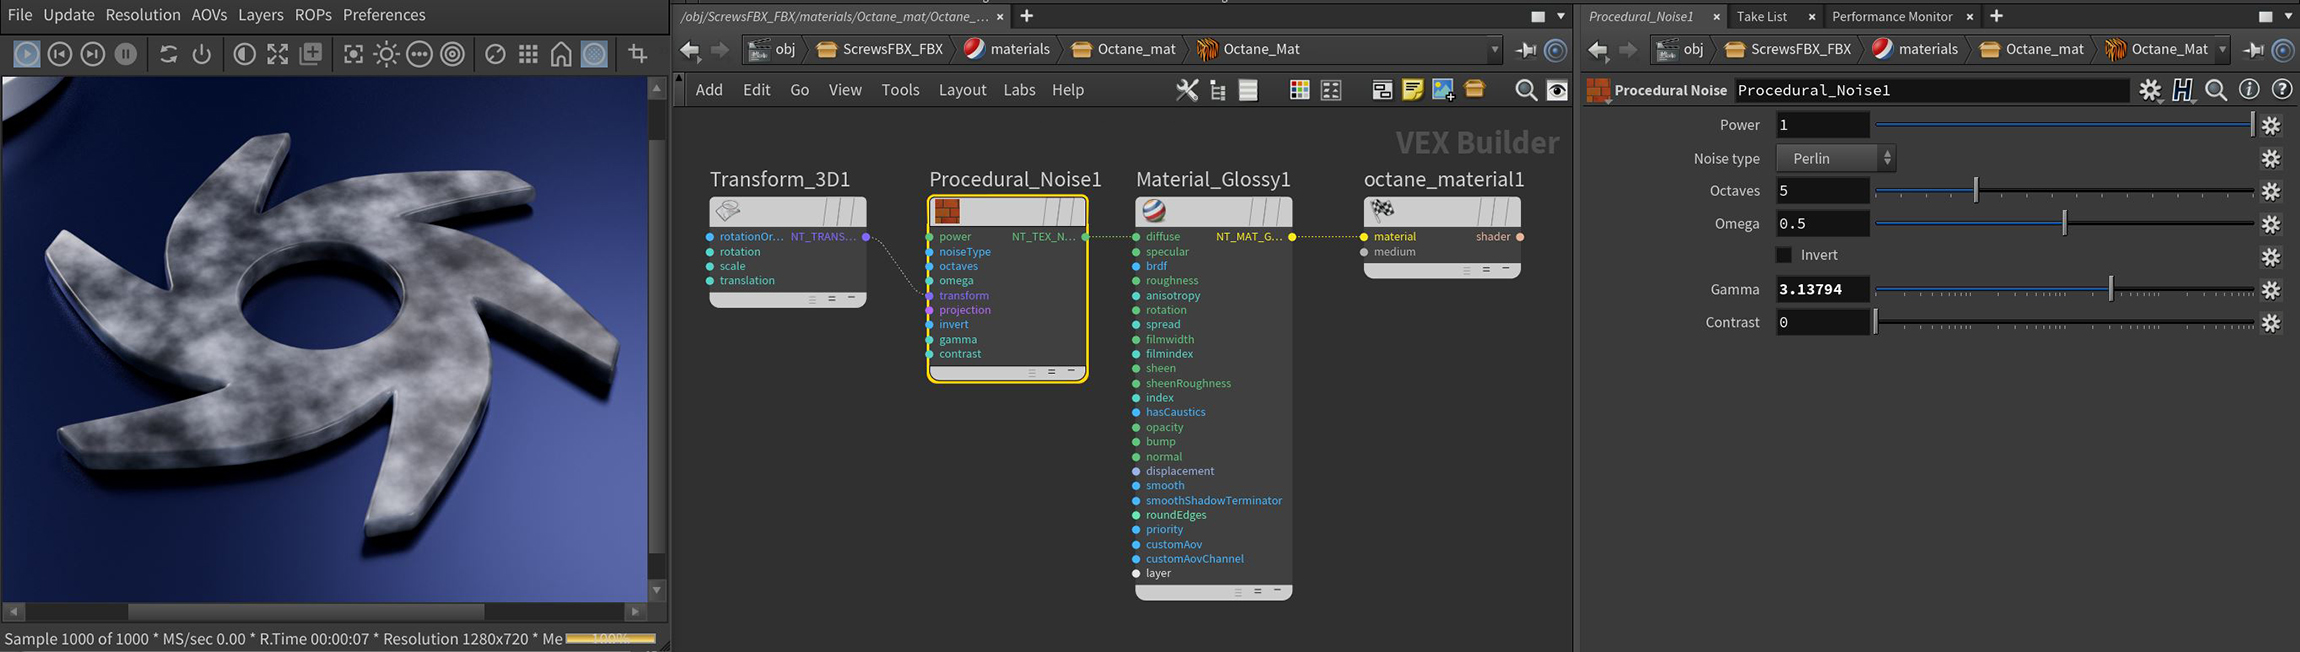Viewport: 2300px width, 652px height.
Task: Open the Noise type Perlin dropdown
Action: [1835, 158]
